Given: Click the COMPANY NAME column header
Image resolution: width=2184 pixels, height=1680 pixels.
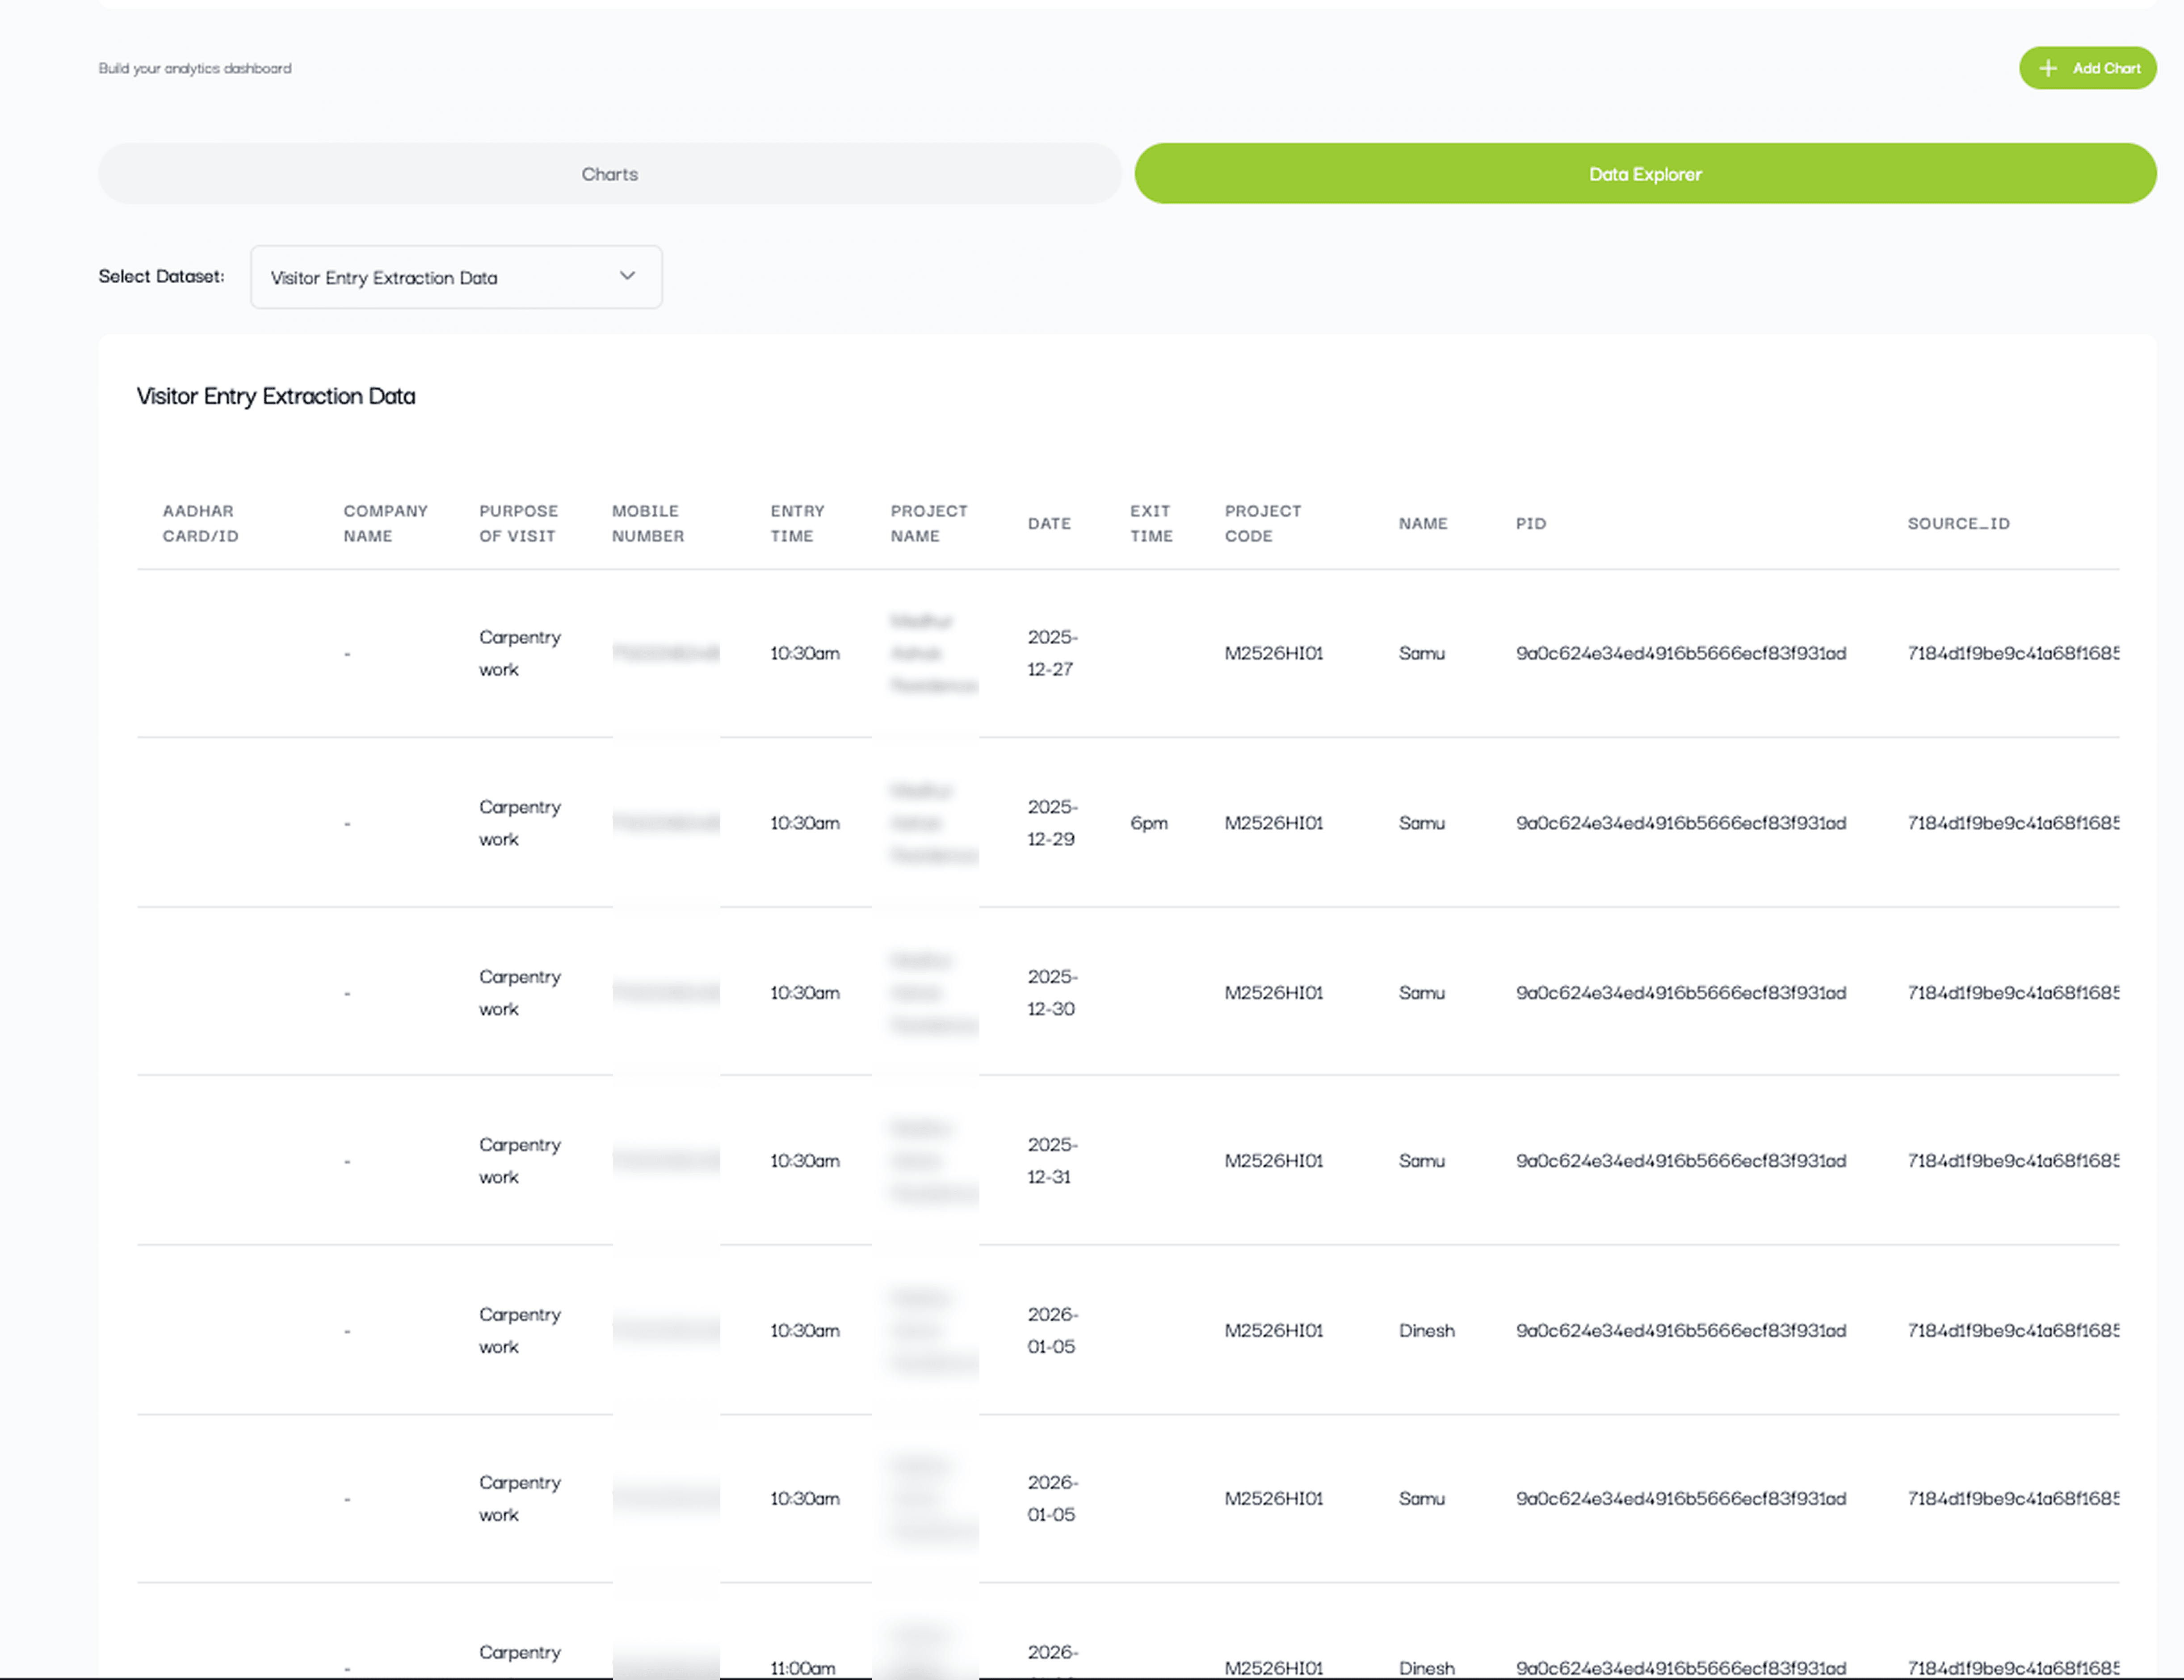Looking at the screenshot, I should coord(385,523).
